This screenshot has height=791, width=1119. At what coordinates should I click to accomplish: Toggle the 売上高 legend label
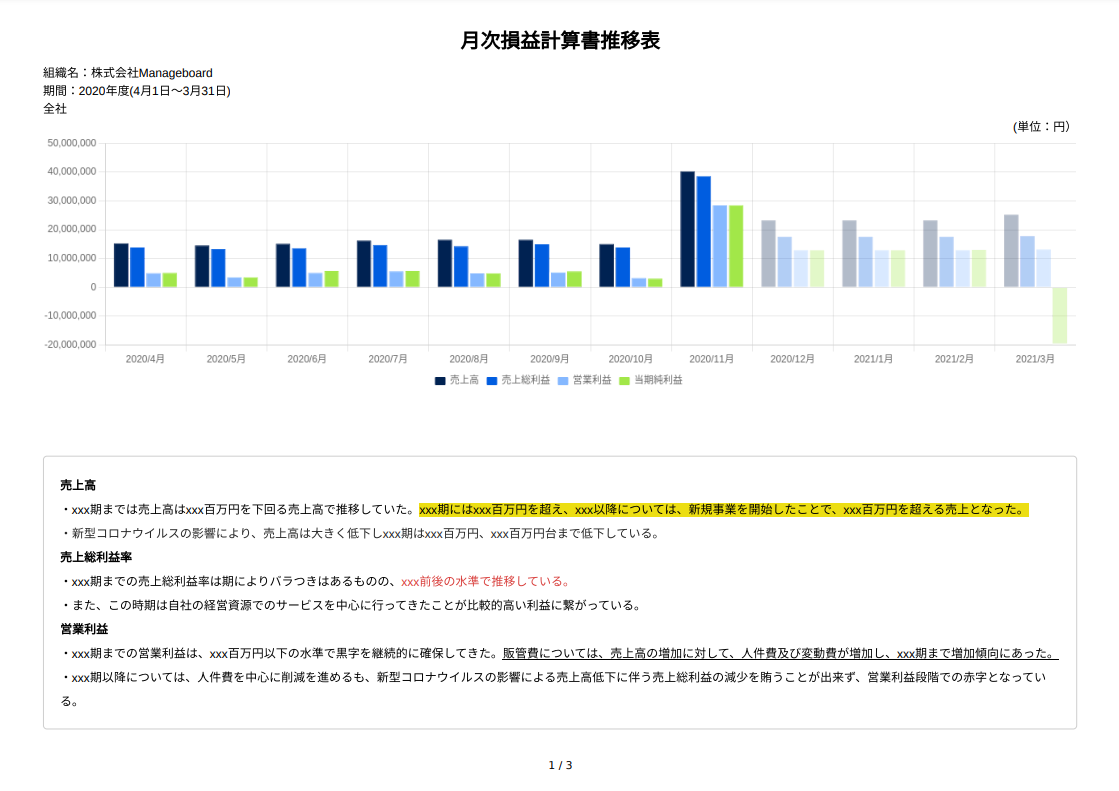(x=464, y=381)
